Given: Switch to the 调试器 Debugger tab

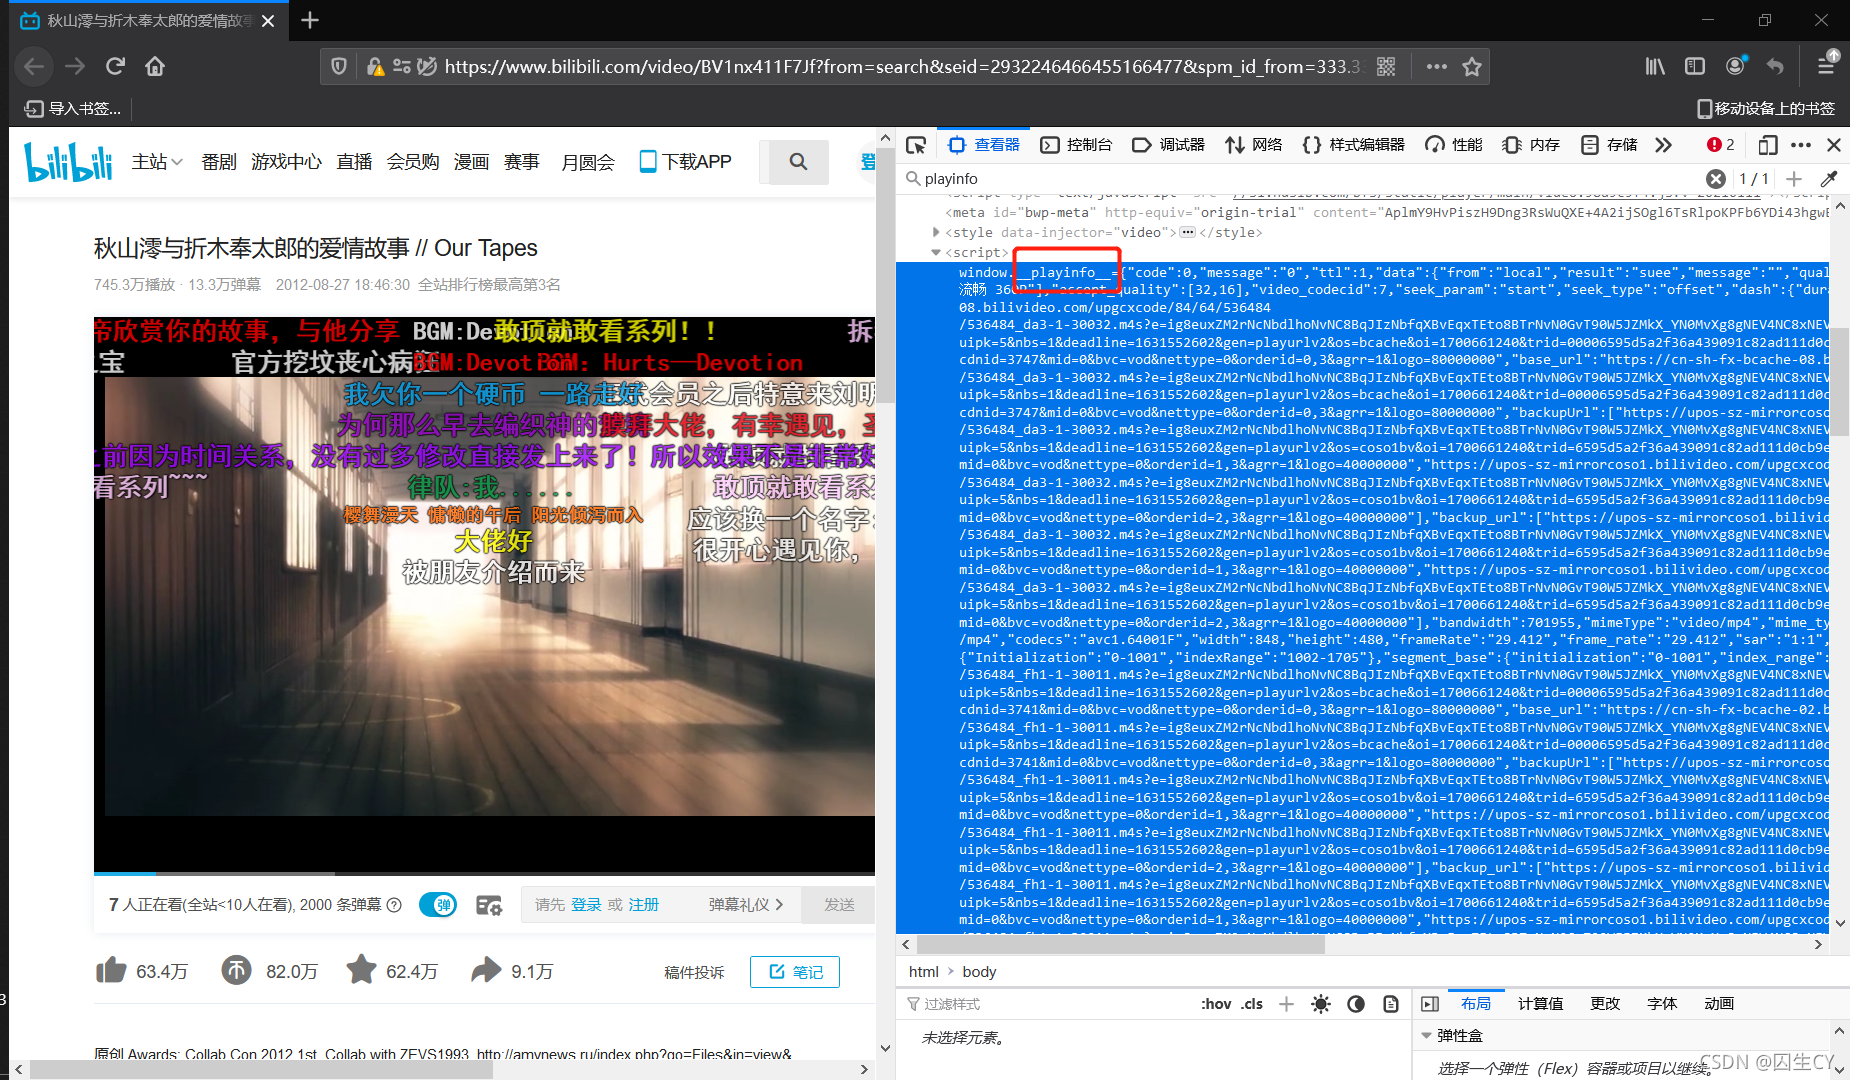Looking at the screenshot, I should click(x=1168, y=145).
